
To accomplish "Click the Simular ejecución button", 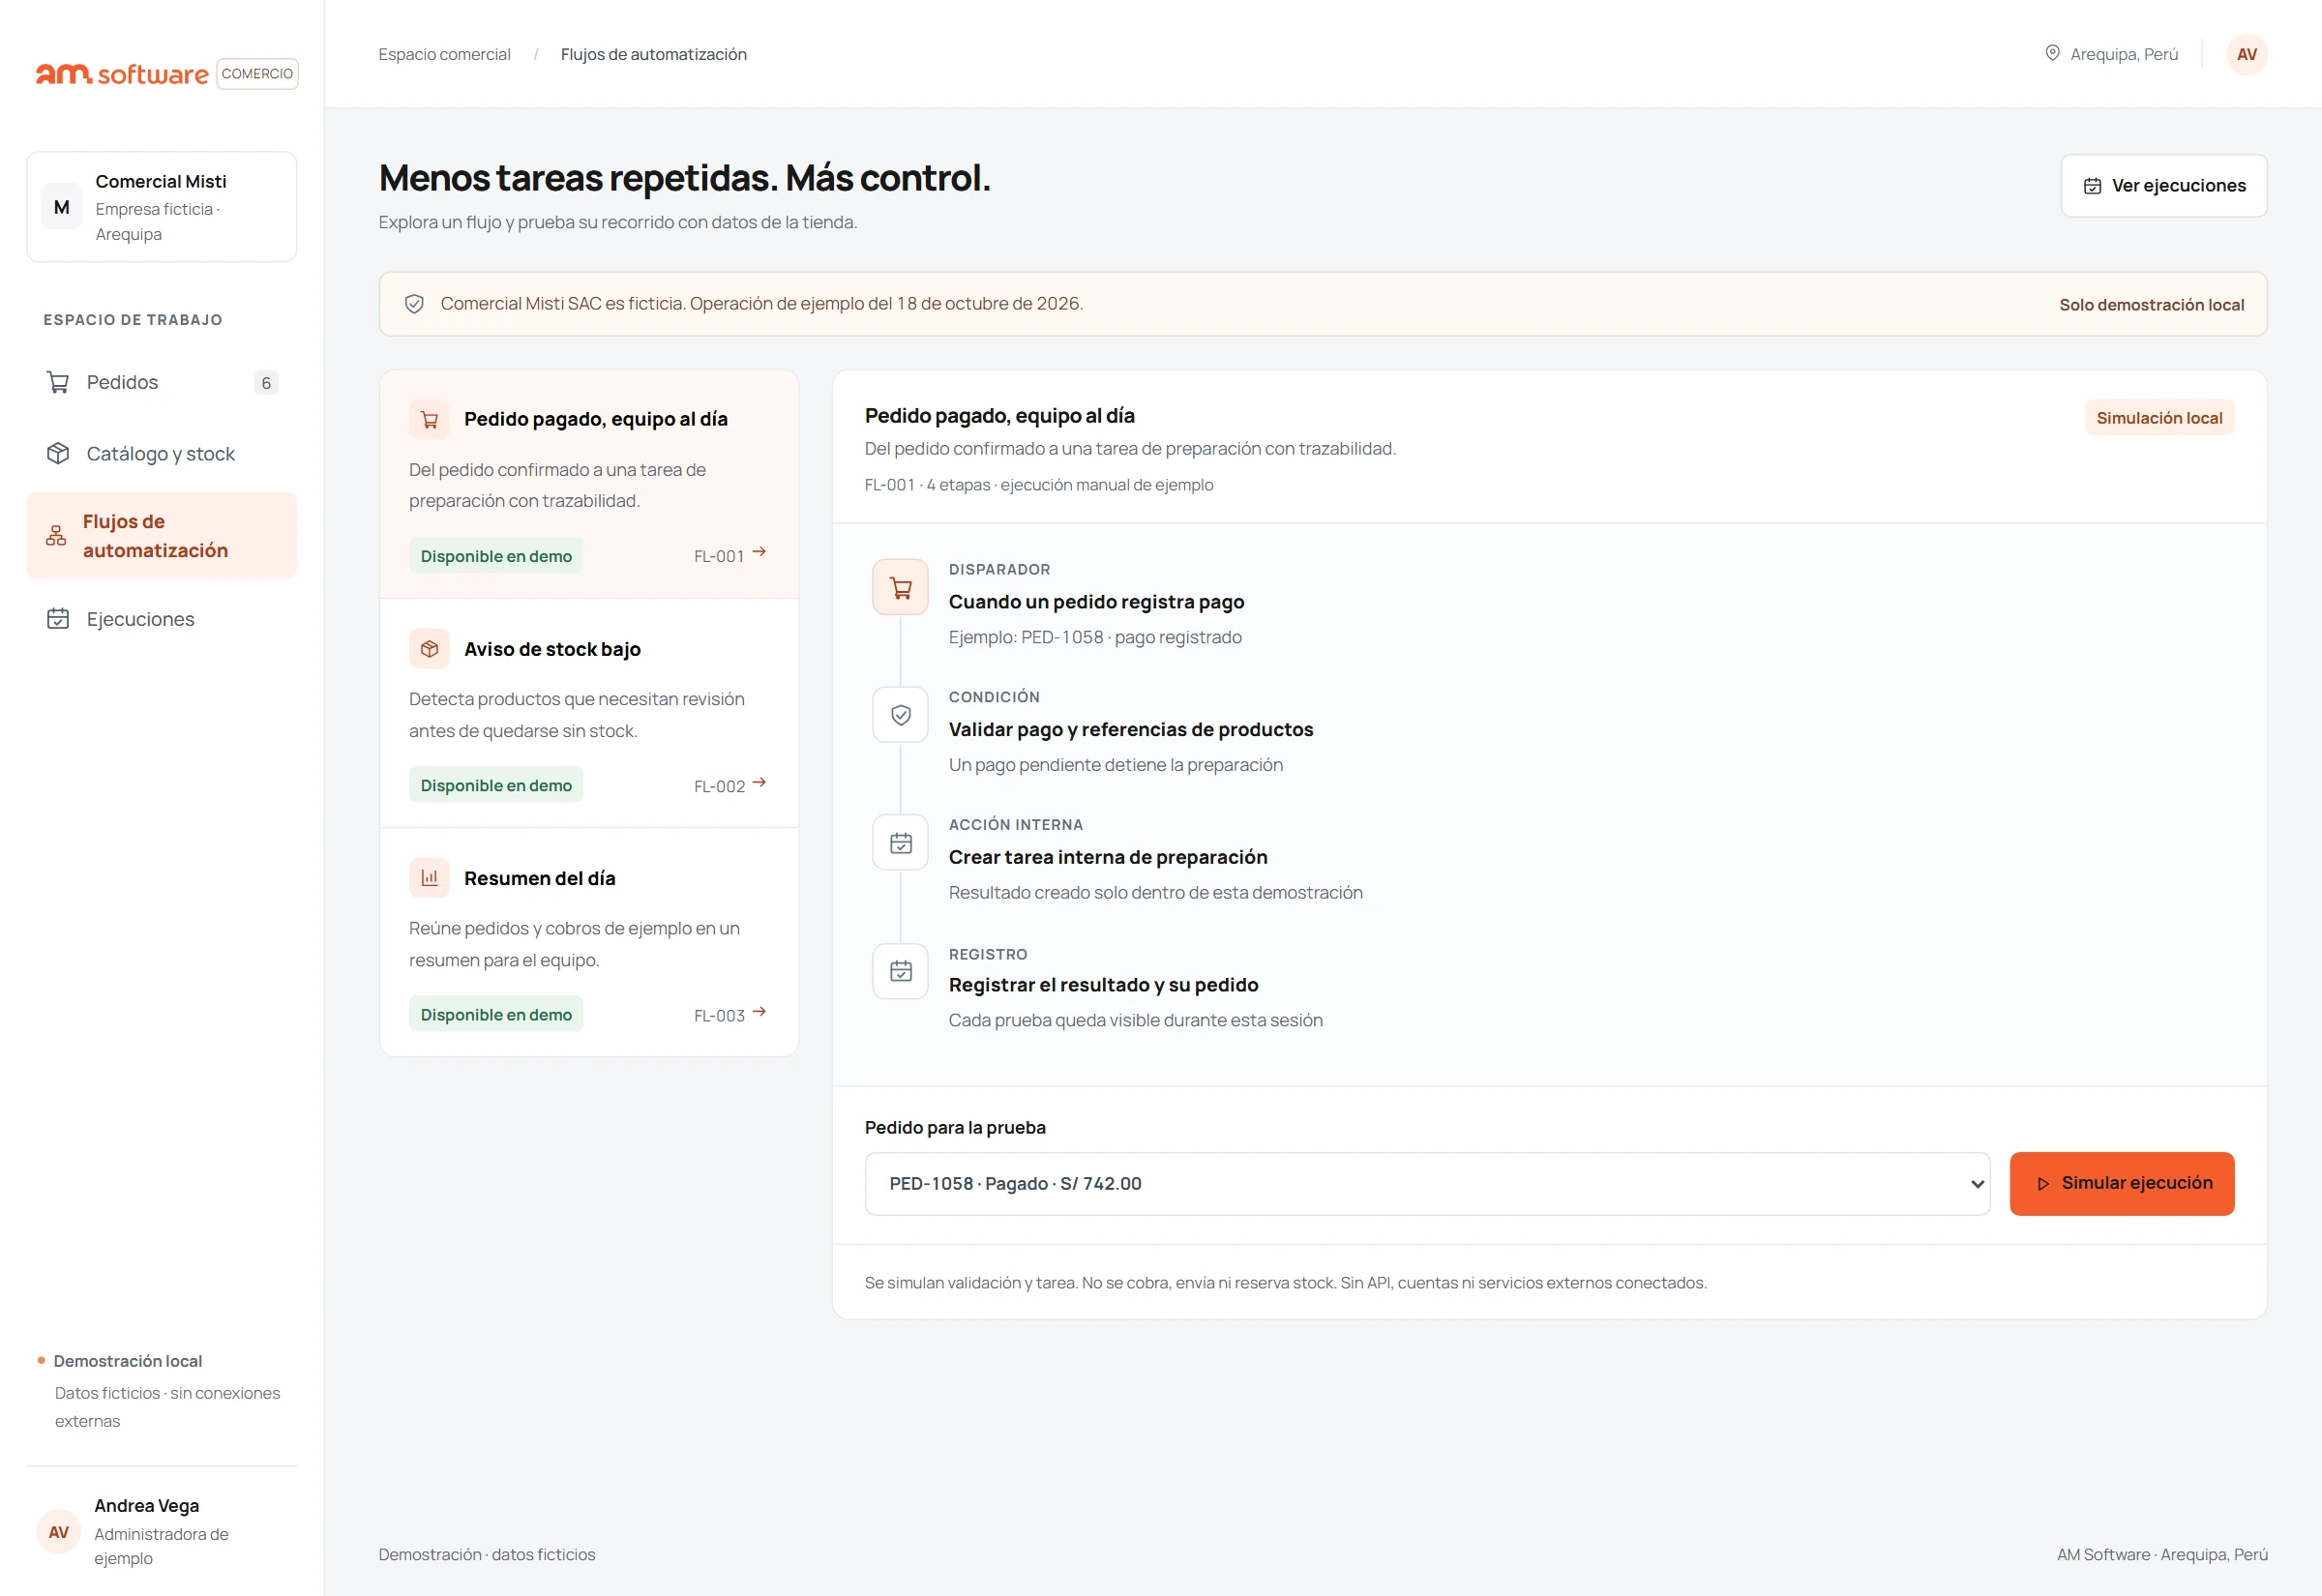I will pos(2121,1183).
